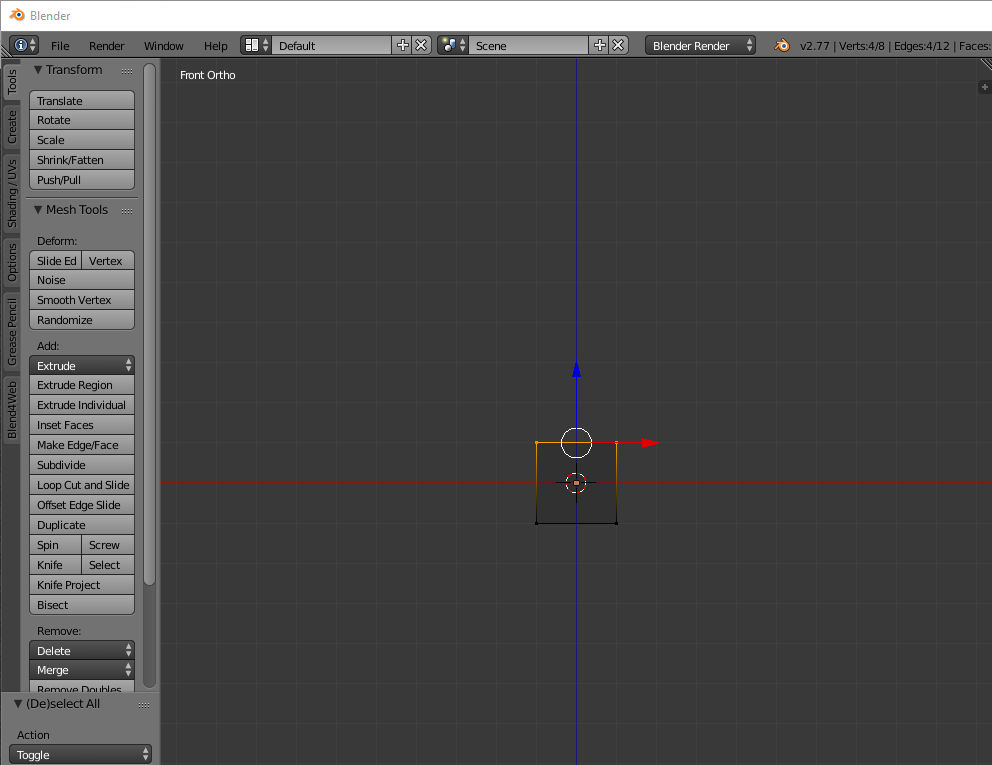Open the screen layout browse icon
The width and height of the screenshot is (992, 765).
(x=256, y=46)
